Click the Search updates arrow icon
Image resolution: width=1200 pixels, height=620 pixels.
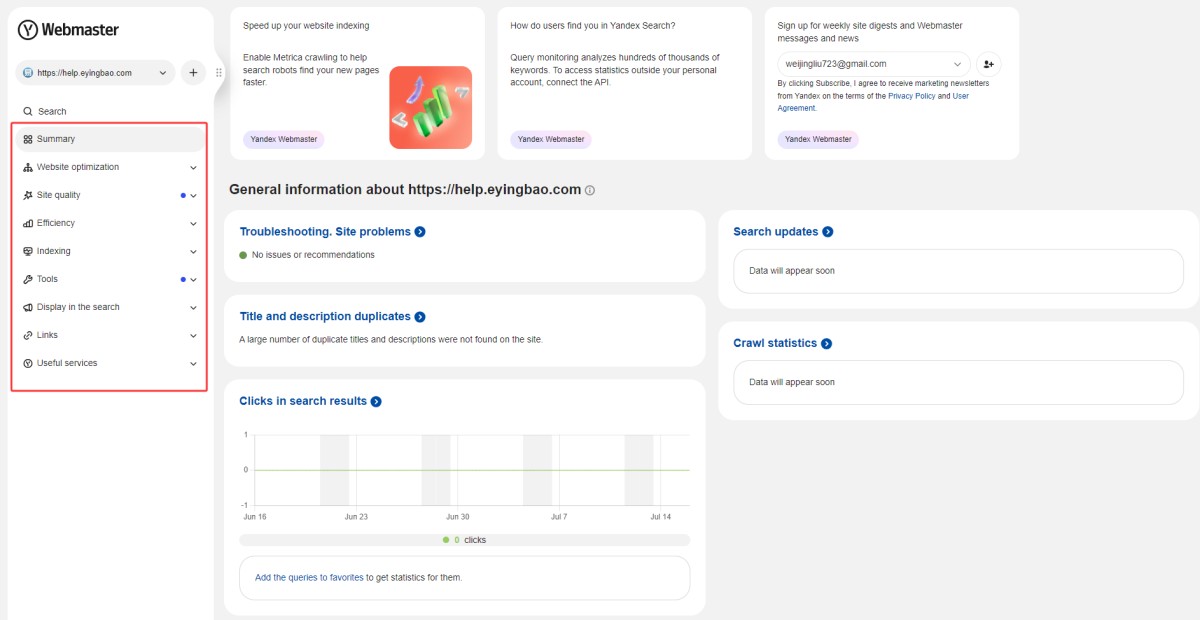[x=828, y=232]
